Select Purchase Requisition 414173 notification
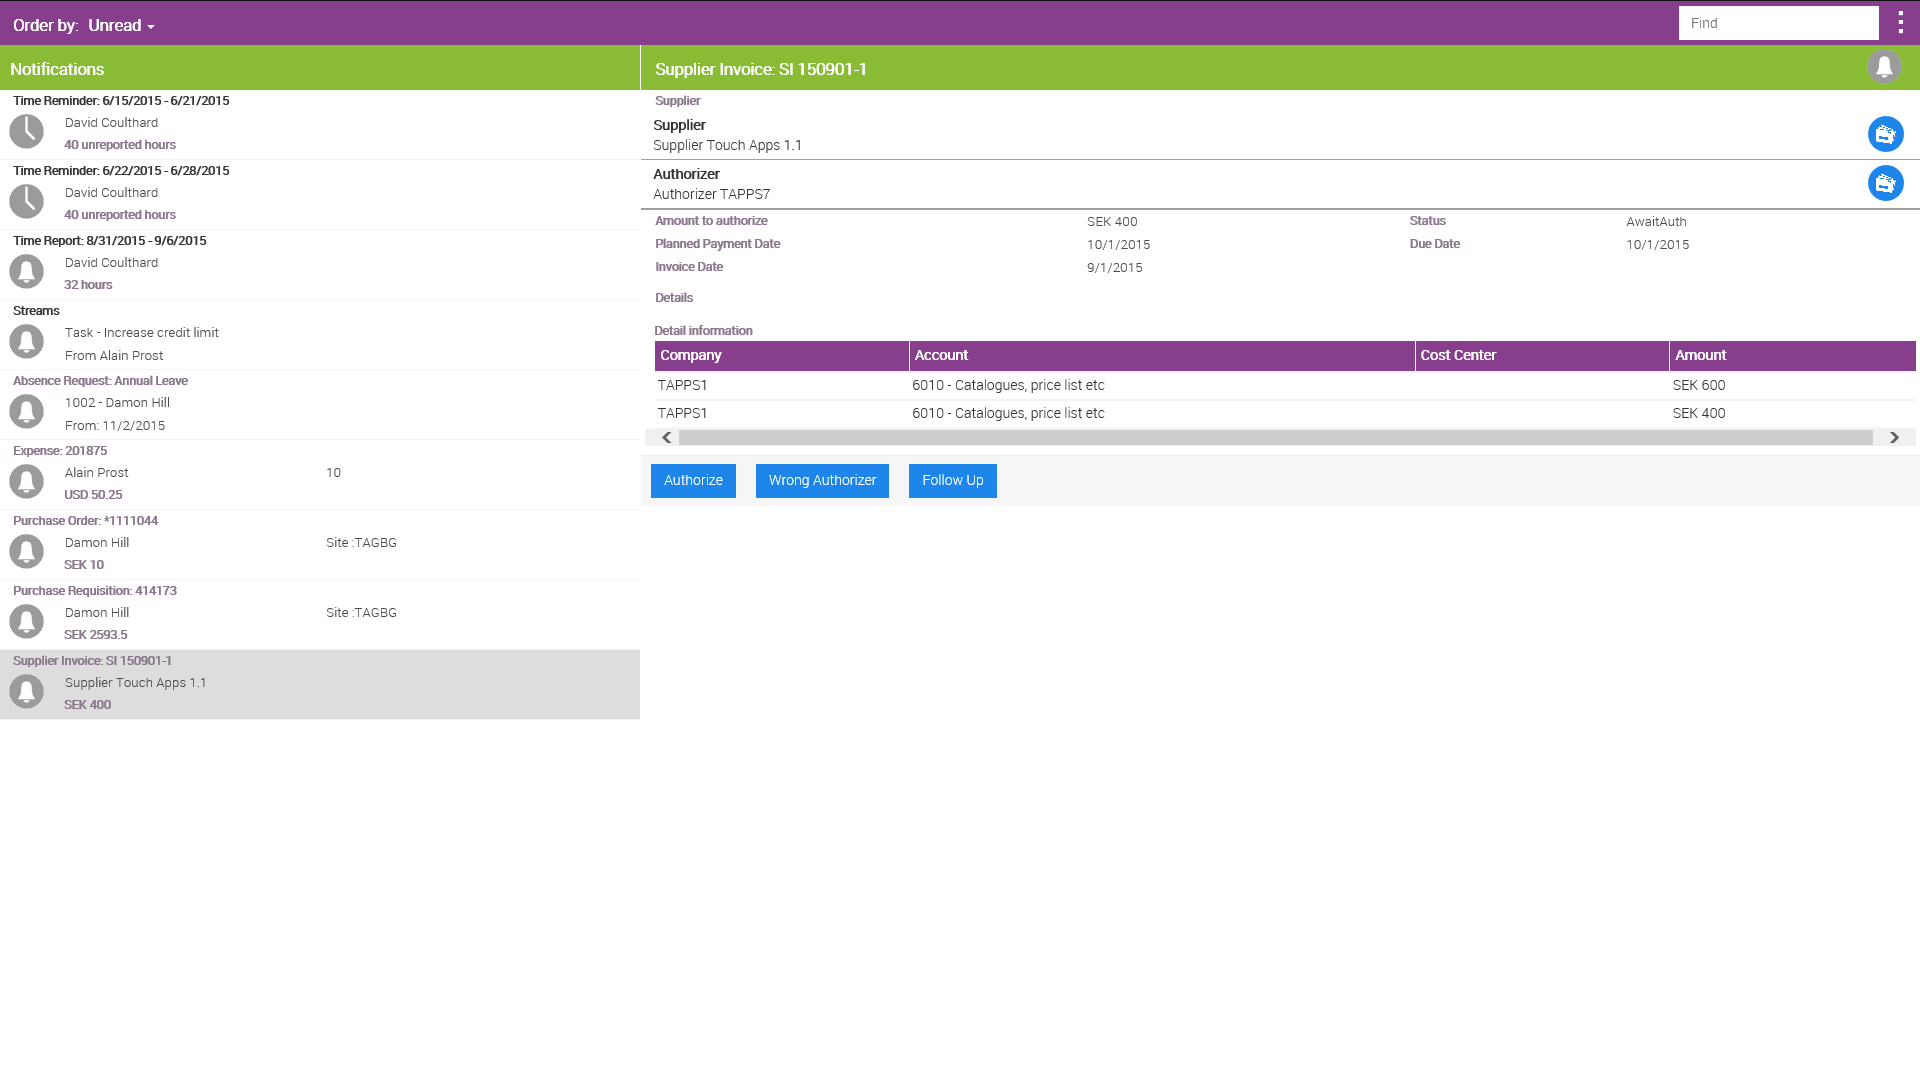This screenshot has width=1920, height=1080. point(320,614)
